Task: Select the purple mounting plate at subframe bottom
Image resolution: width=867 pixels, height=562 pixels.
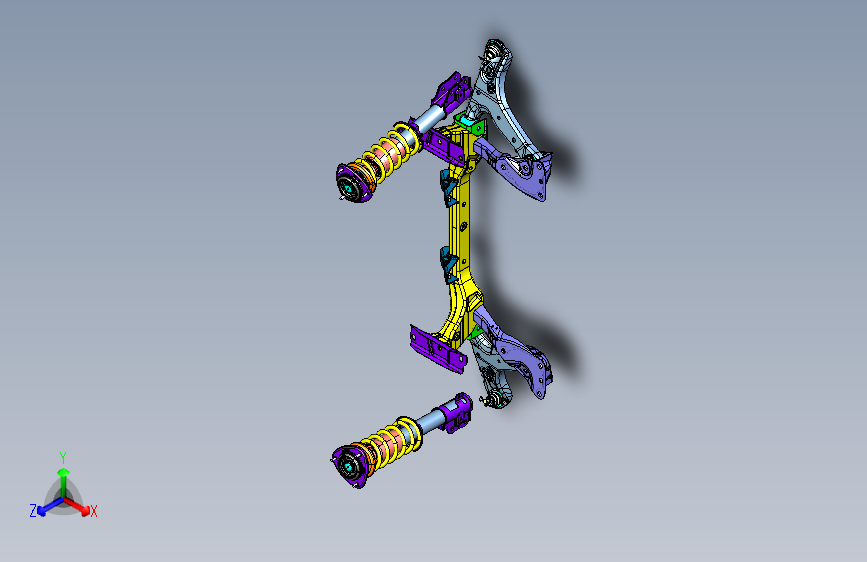Action: coord(437,349)
